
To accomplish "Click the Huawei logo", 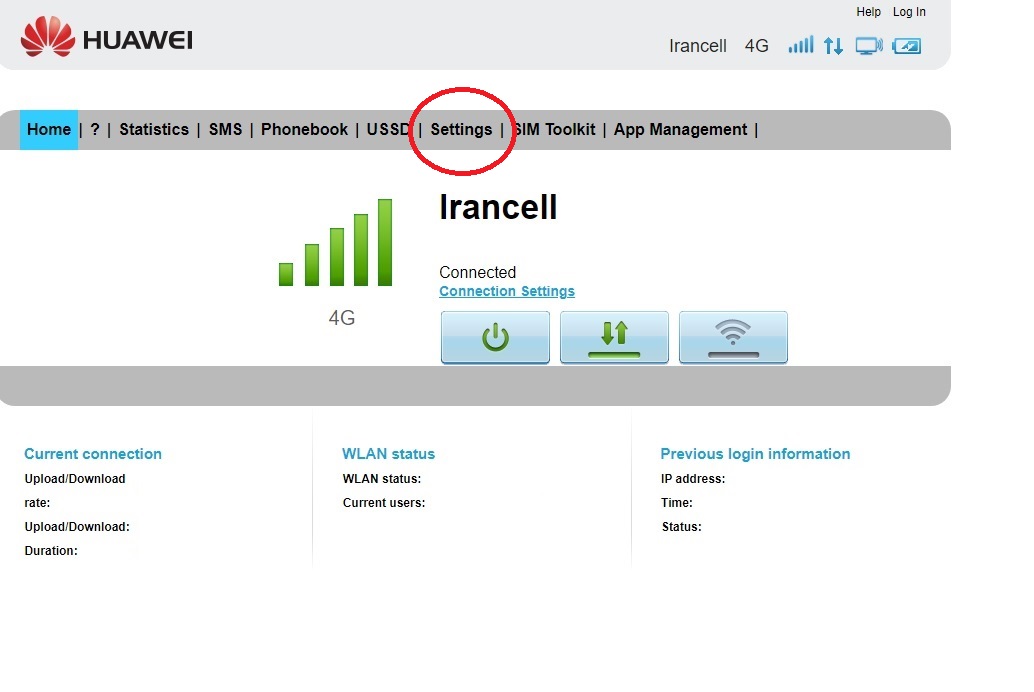I will coord(107,38).
